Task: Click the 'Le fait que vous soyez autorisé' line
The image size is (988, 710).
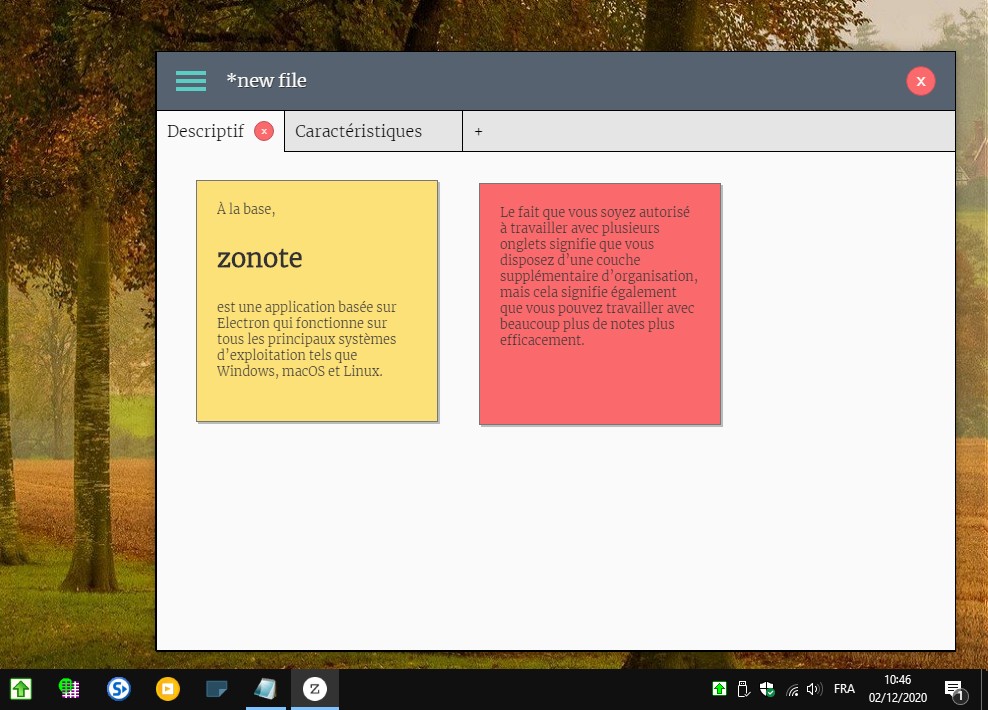Action: 595,212
